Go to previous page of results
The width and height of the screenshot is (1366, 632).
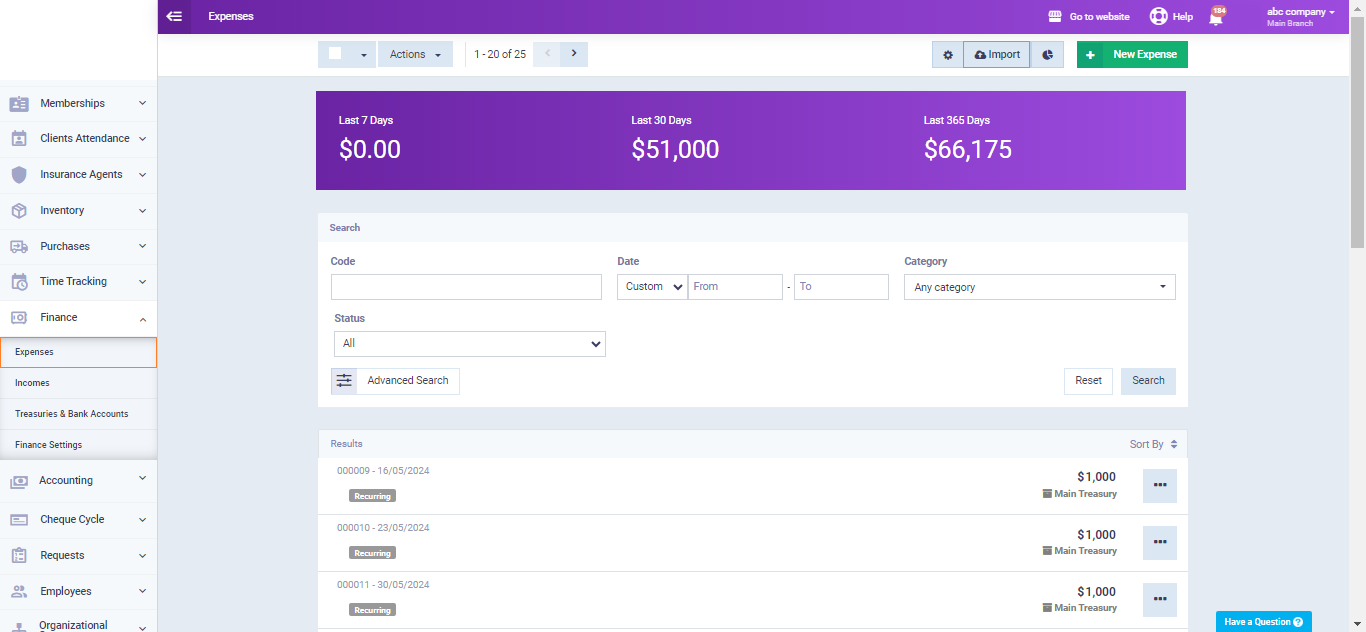click(x=547, y=54)
